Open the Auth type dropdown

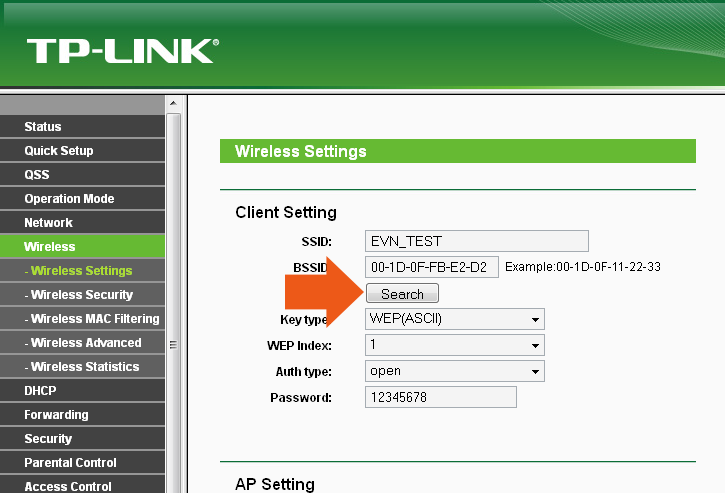click(x=455, y=371)
